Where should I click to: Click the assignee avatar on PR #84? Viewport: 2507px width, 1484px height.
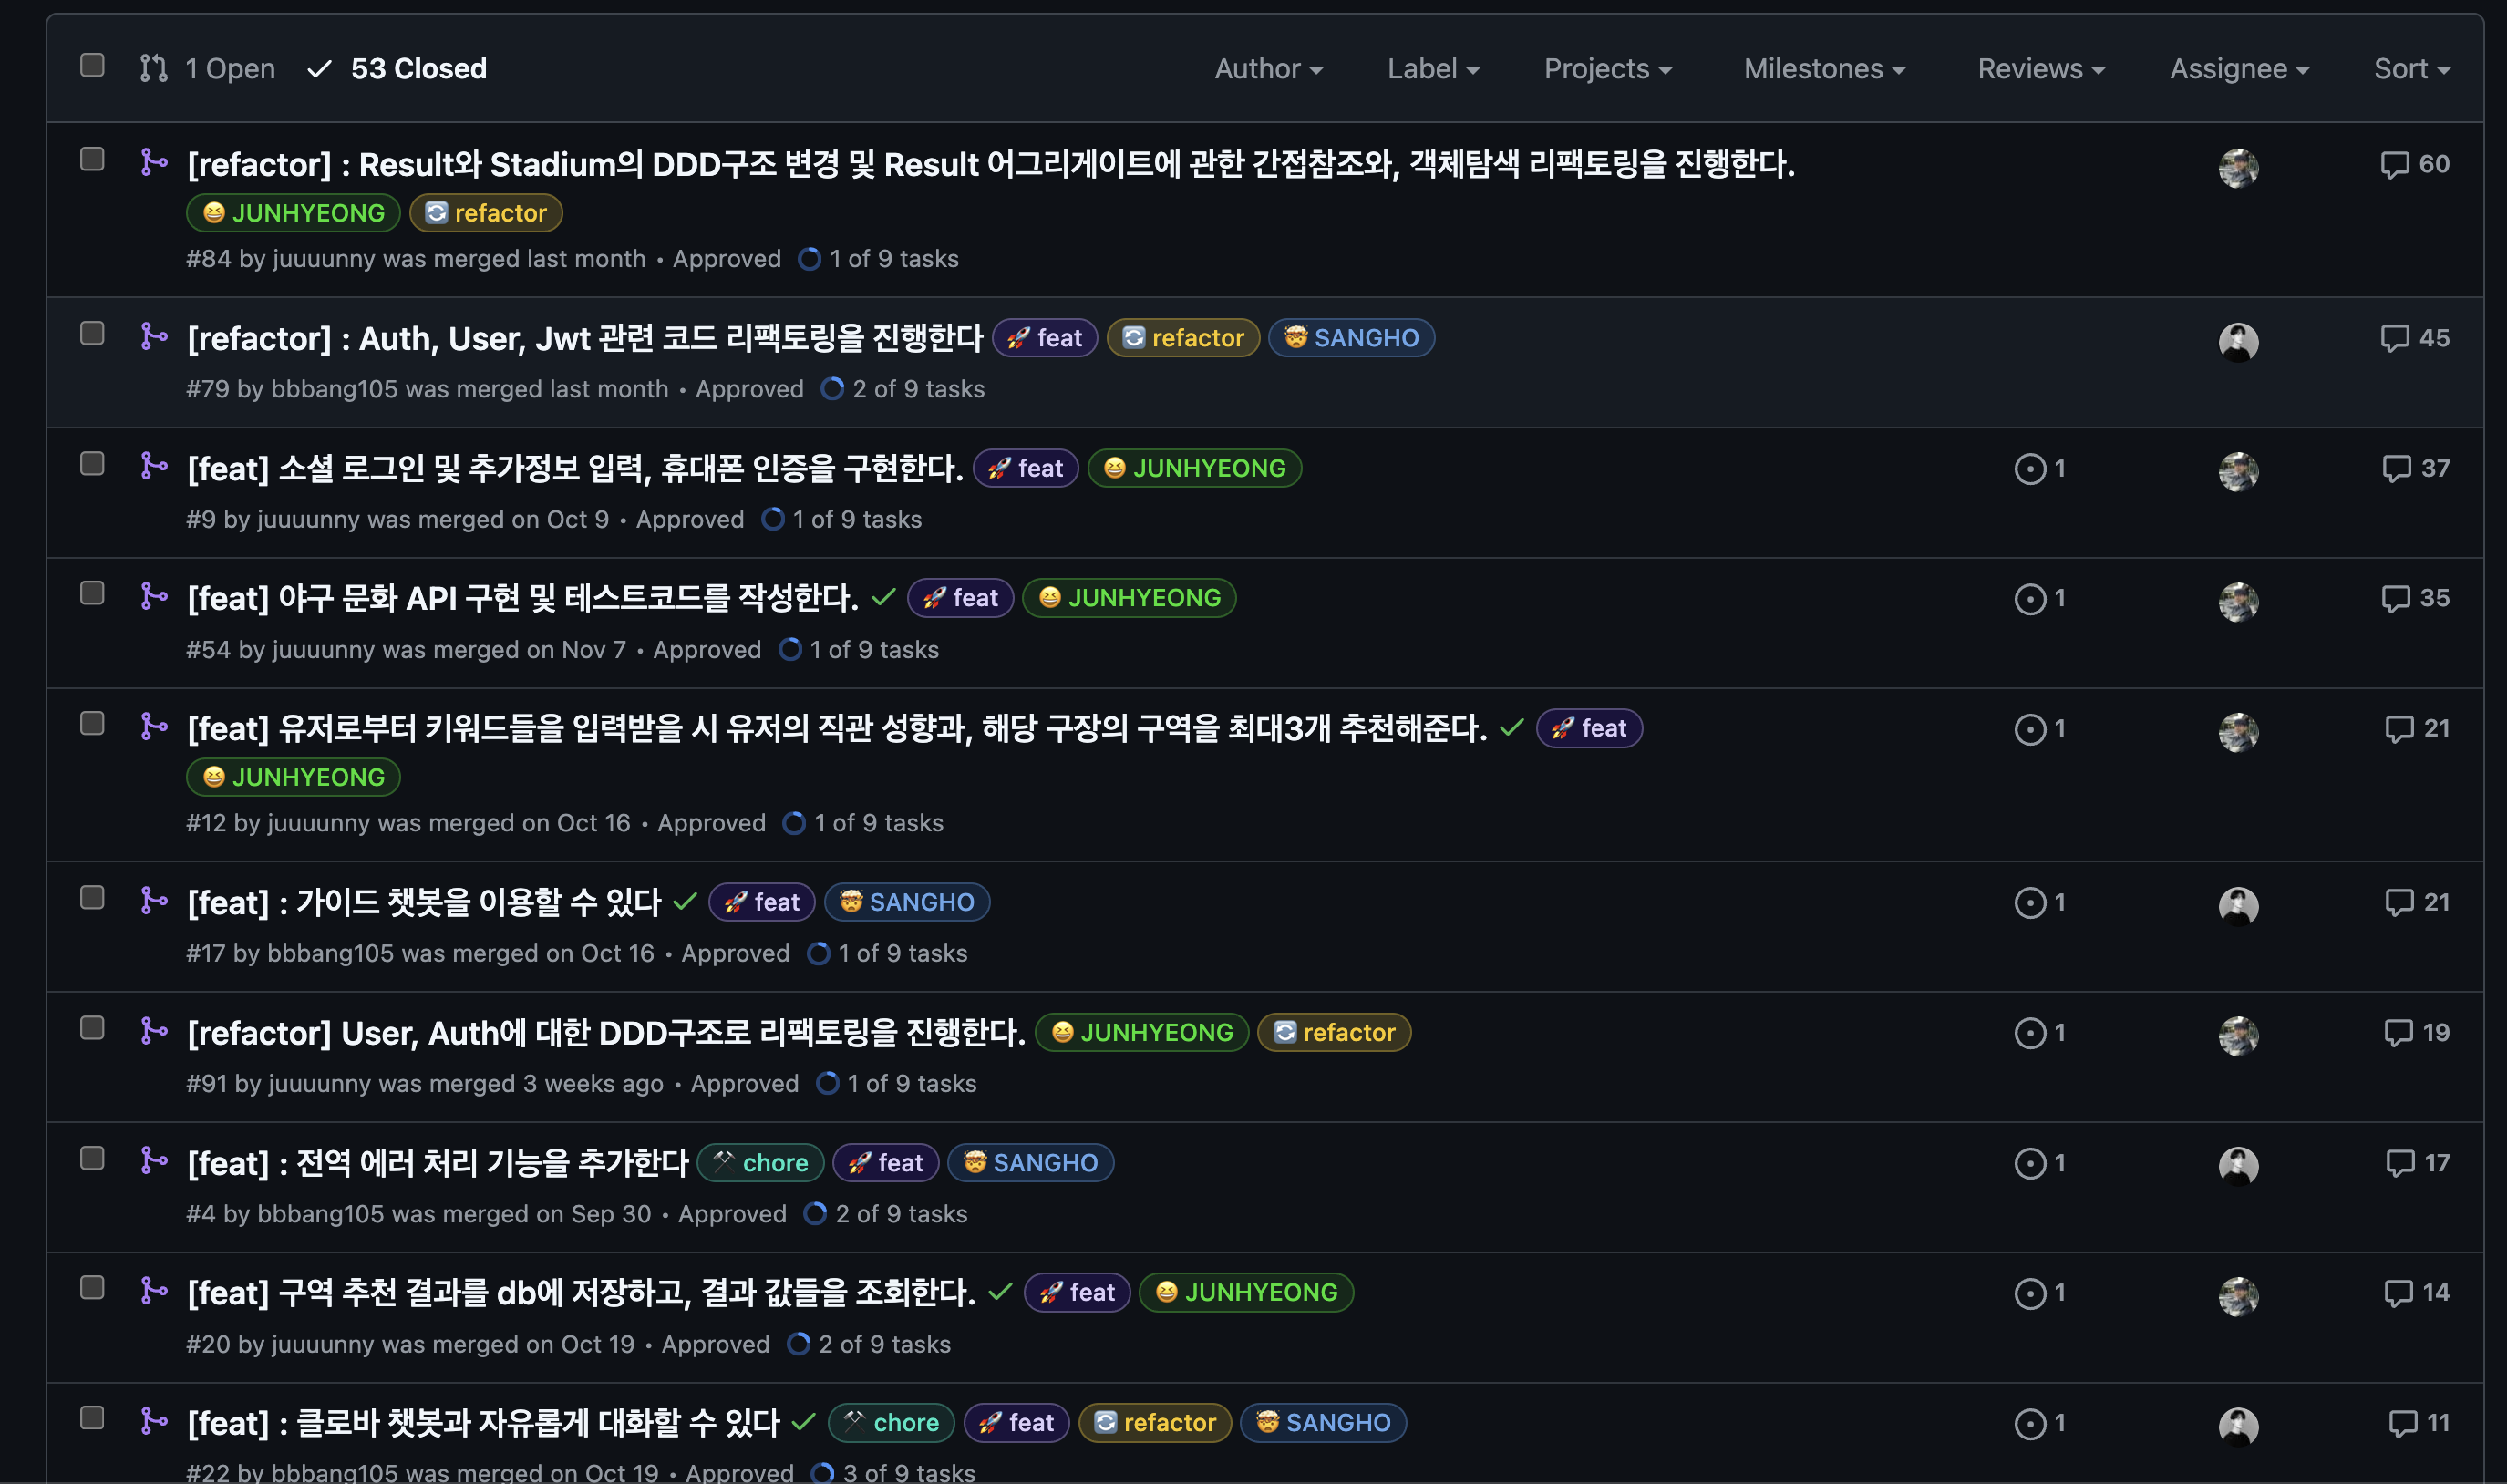2237,168
